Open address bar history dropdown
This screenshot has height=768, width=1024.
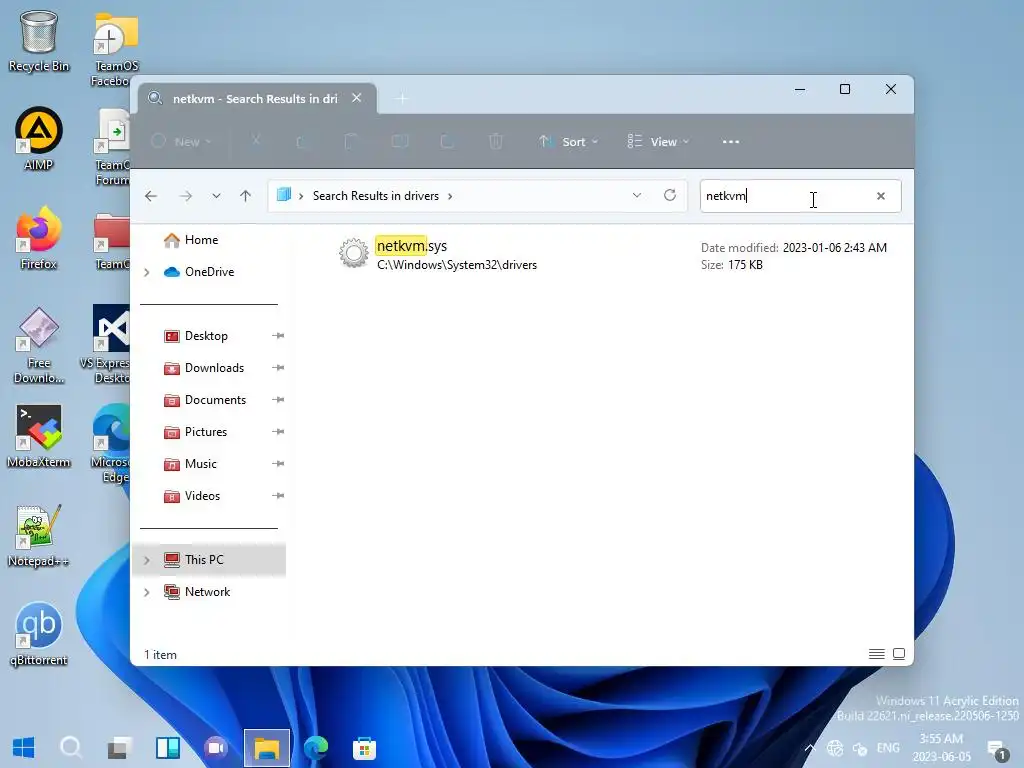coord(637,195)
